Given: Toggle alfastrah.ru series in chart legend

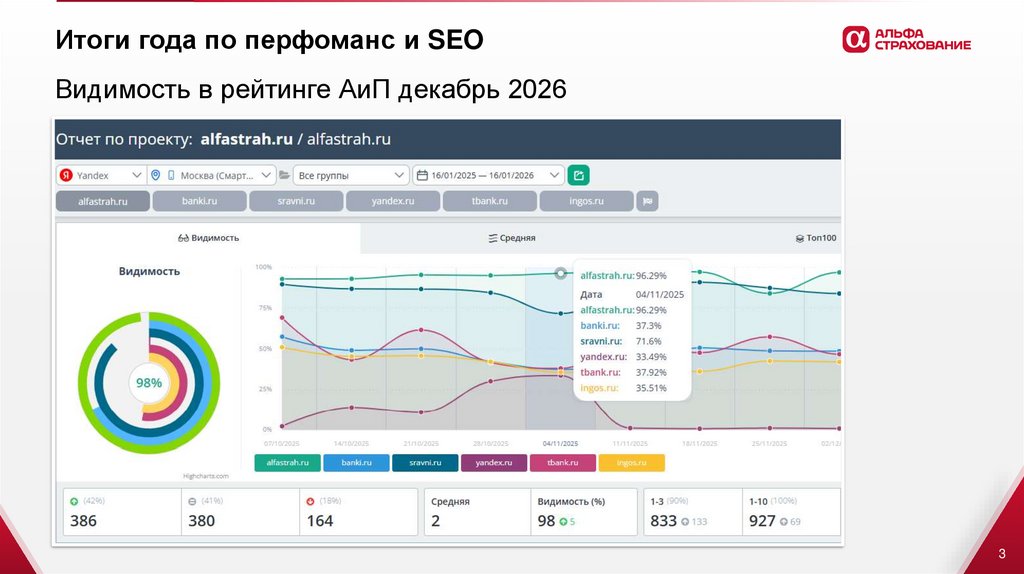Looking at the screenshot, I should tap(287, 462).
